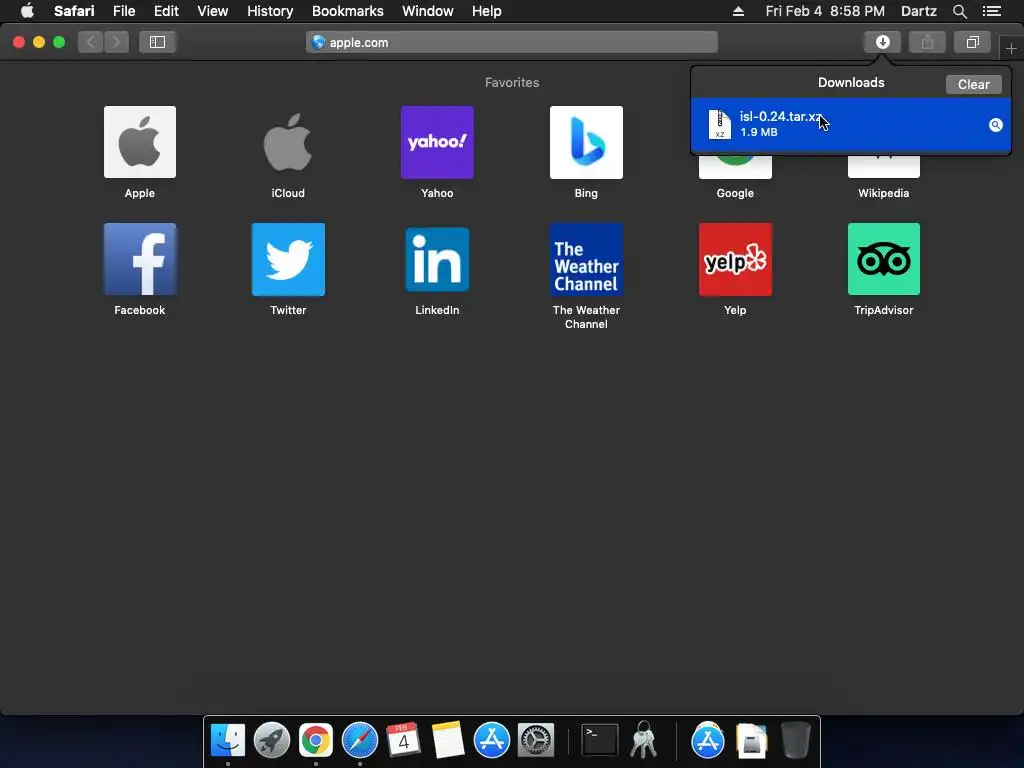
Task: Open the Facebook favorite
Action: [x=140, y=259]
